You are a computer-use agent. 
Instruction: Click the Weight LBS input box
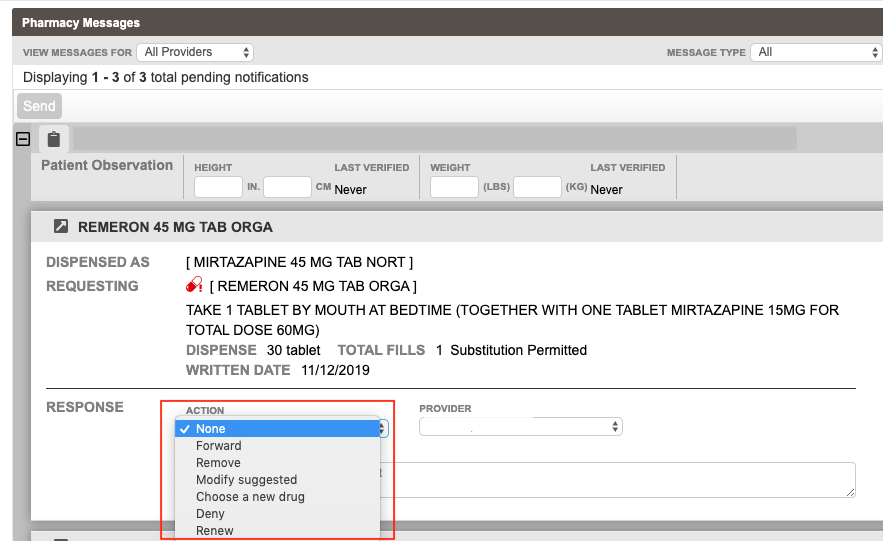pos(454,187)
